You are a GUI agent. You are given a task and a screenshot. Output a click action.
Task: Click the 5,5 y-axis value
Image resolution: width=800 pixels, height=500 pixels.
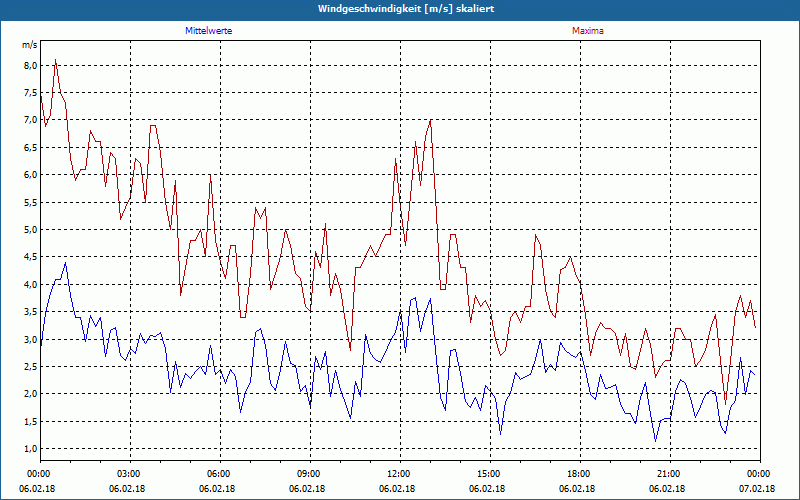29,203
